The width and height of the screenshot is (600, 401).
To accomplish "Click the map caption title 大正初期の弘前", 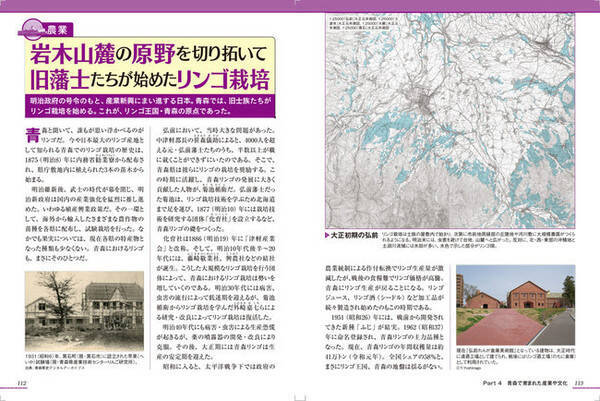I will pyautogui.click(x=354, y=235).
